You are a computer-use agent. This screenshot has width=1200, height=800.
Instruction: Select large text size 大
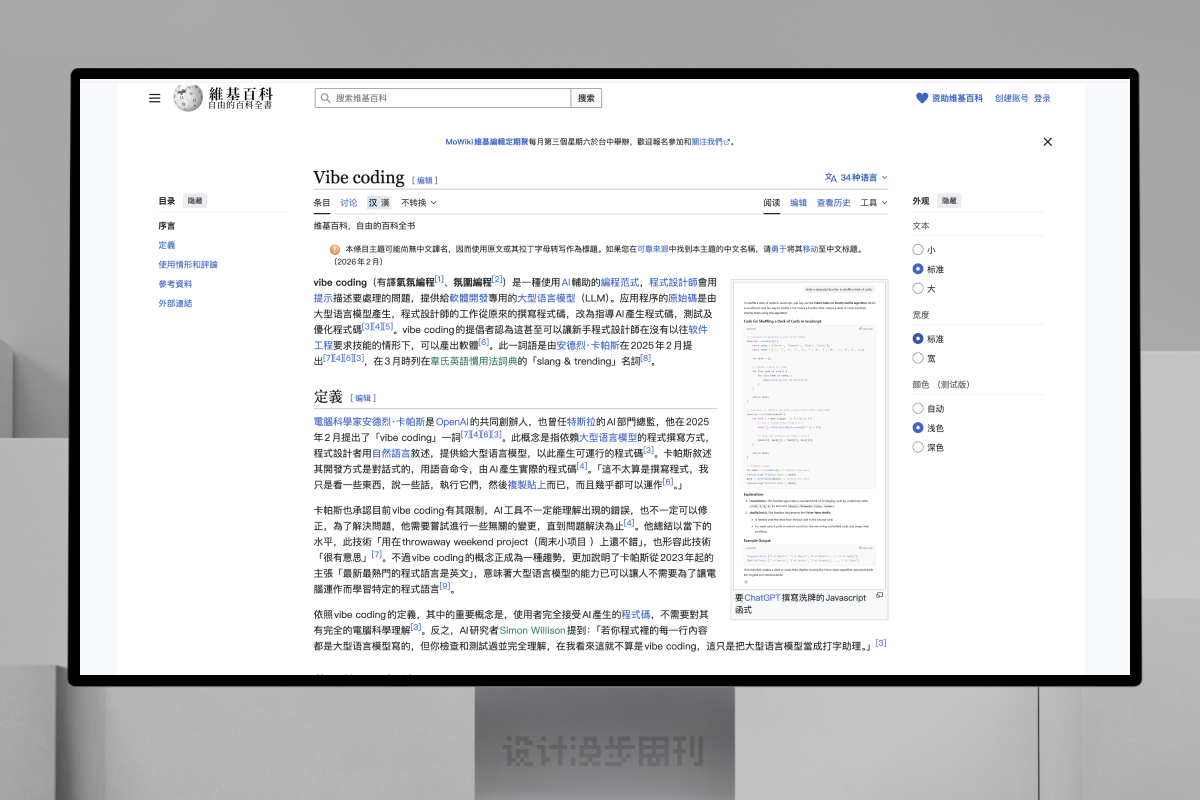pyautogui.click(x=918, y=289)
